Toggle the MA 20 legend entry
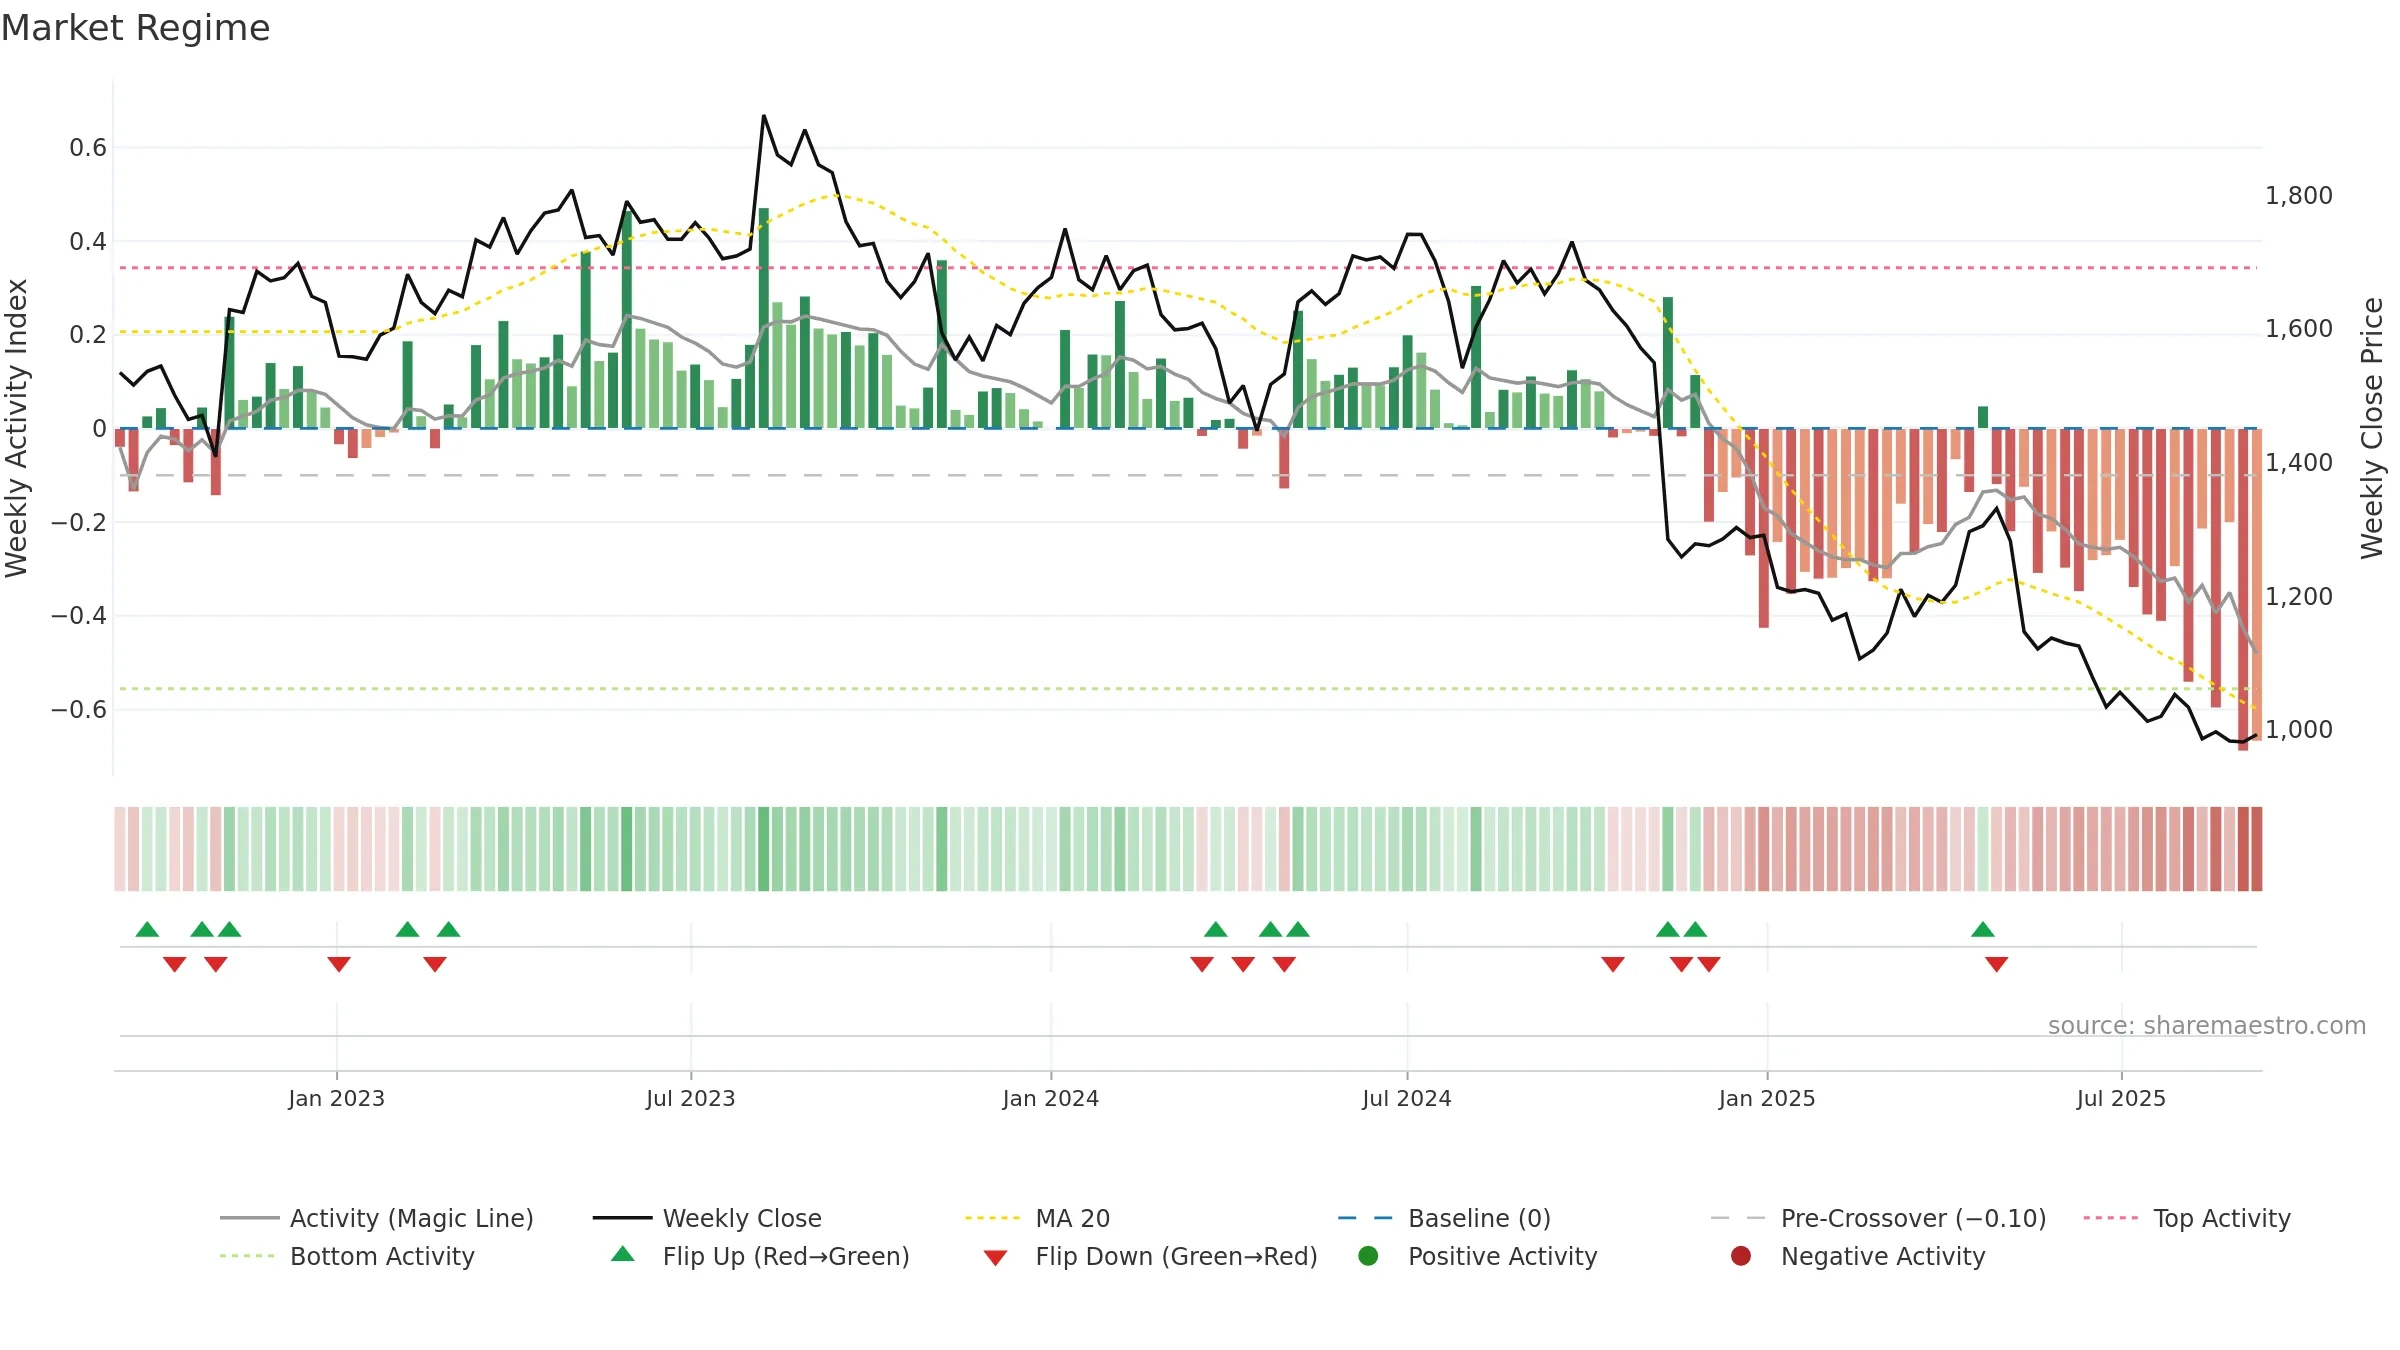2400x1350 pixels. (1037, 1218)
